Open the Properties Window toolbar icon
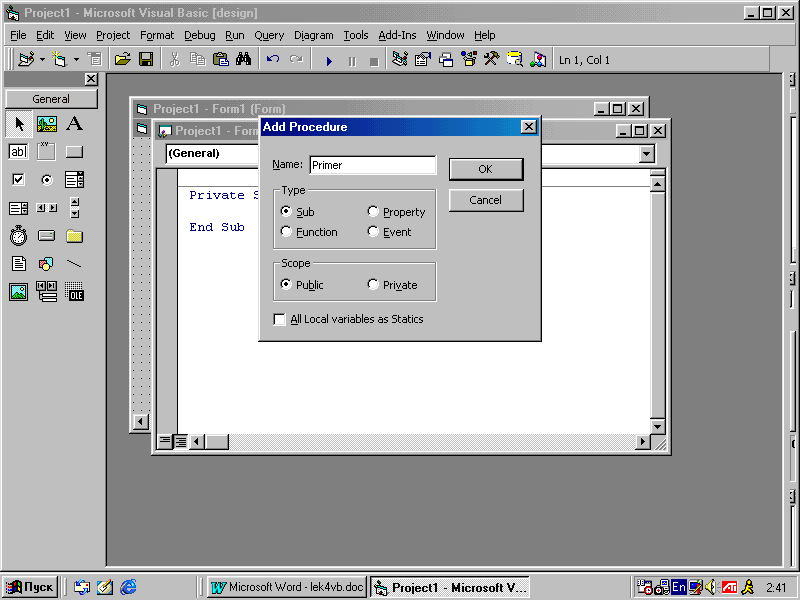Viewport: 800px width, 600px height. 423,60
